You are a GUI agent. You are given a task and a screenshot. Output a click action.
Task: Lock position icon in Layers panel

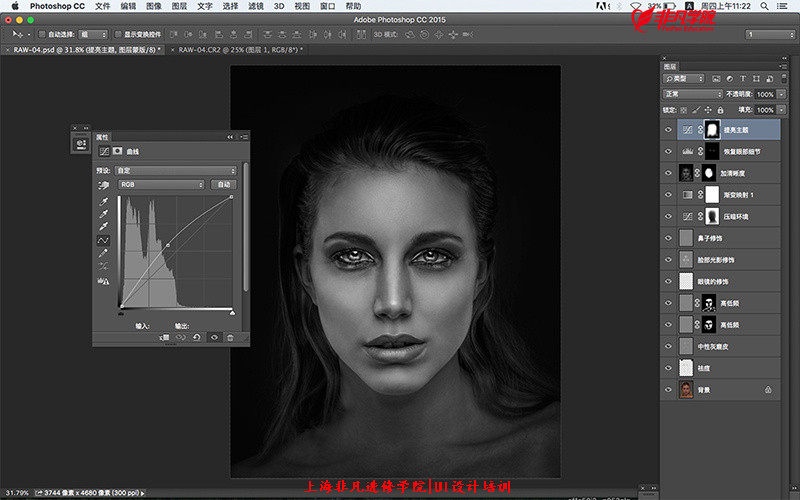(x=708, y=110)
